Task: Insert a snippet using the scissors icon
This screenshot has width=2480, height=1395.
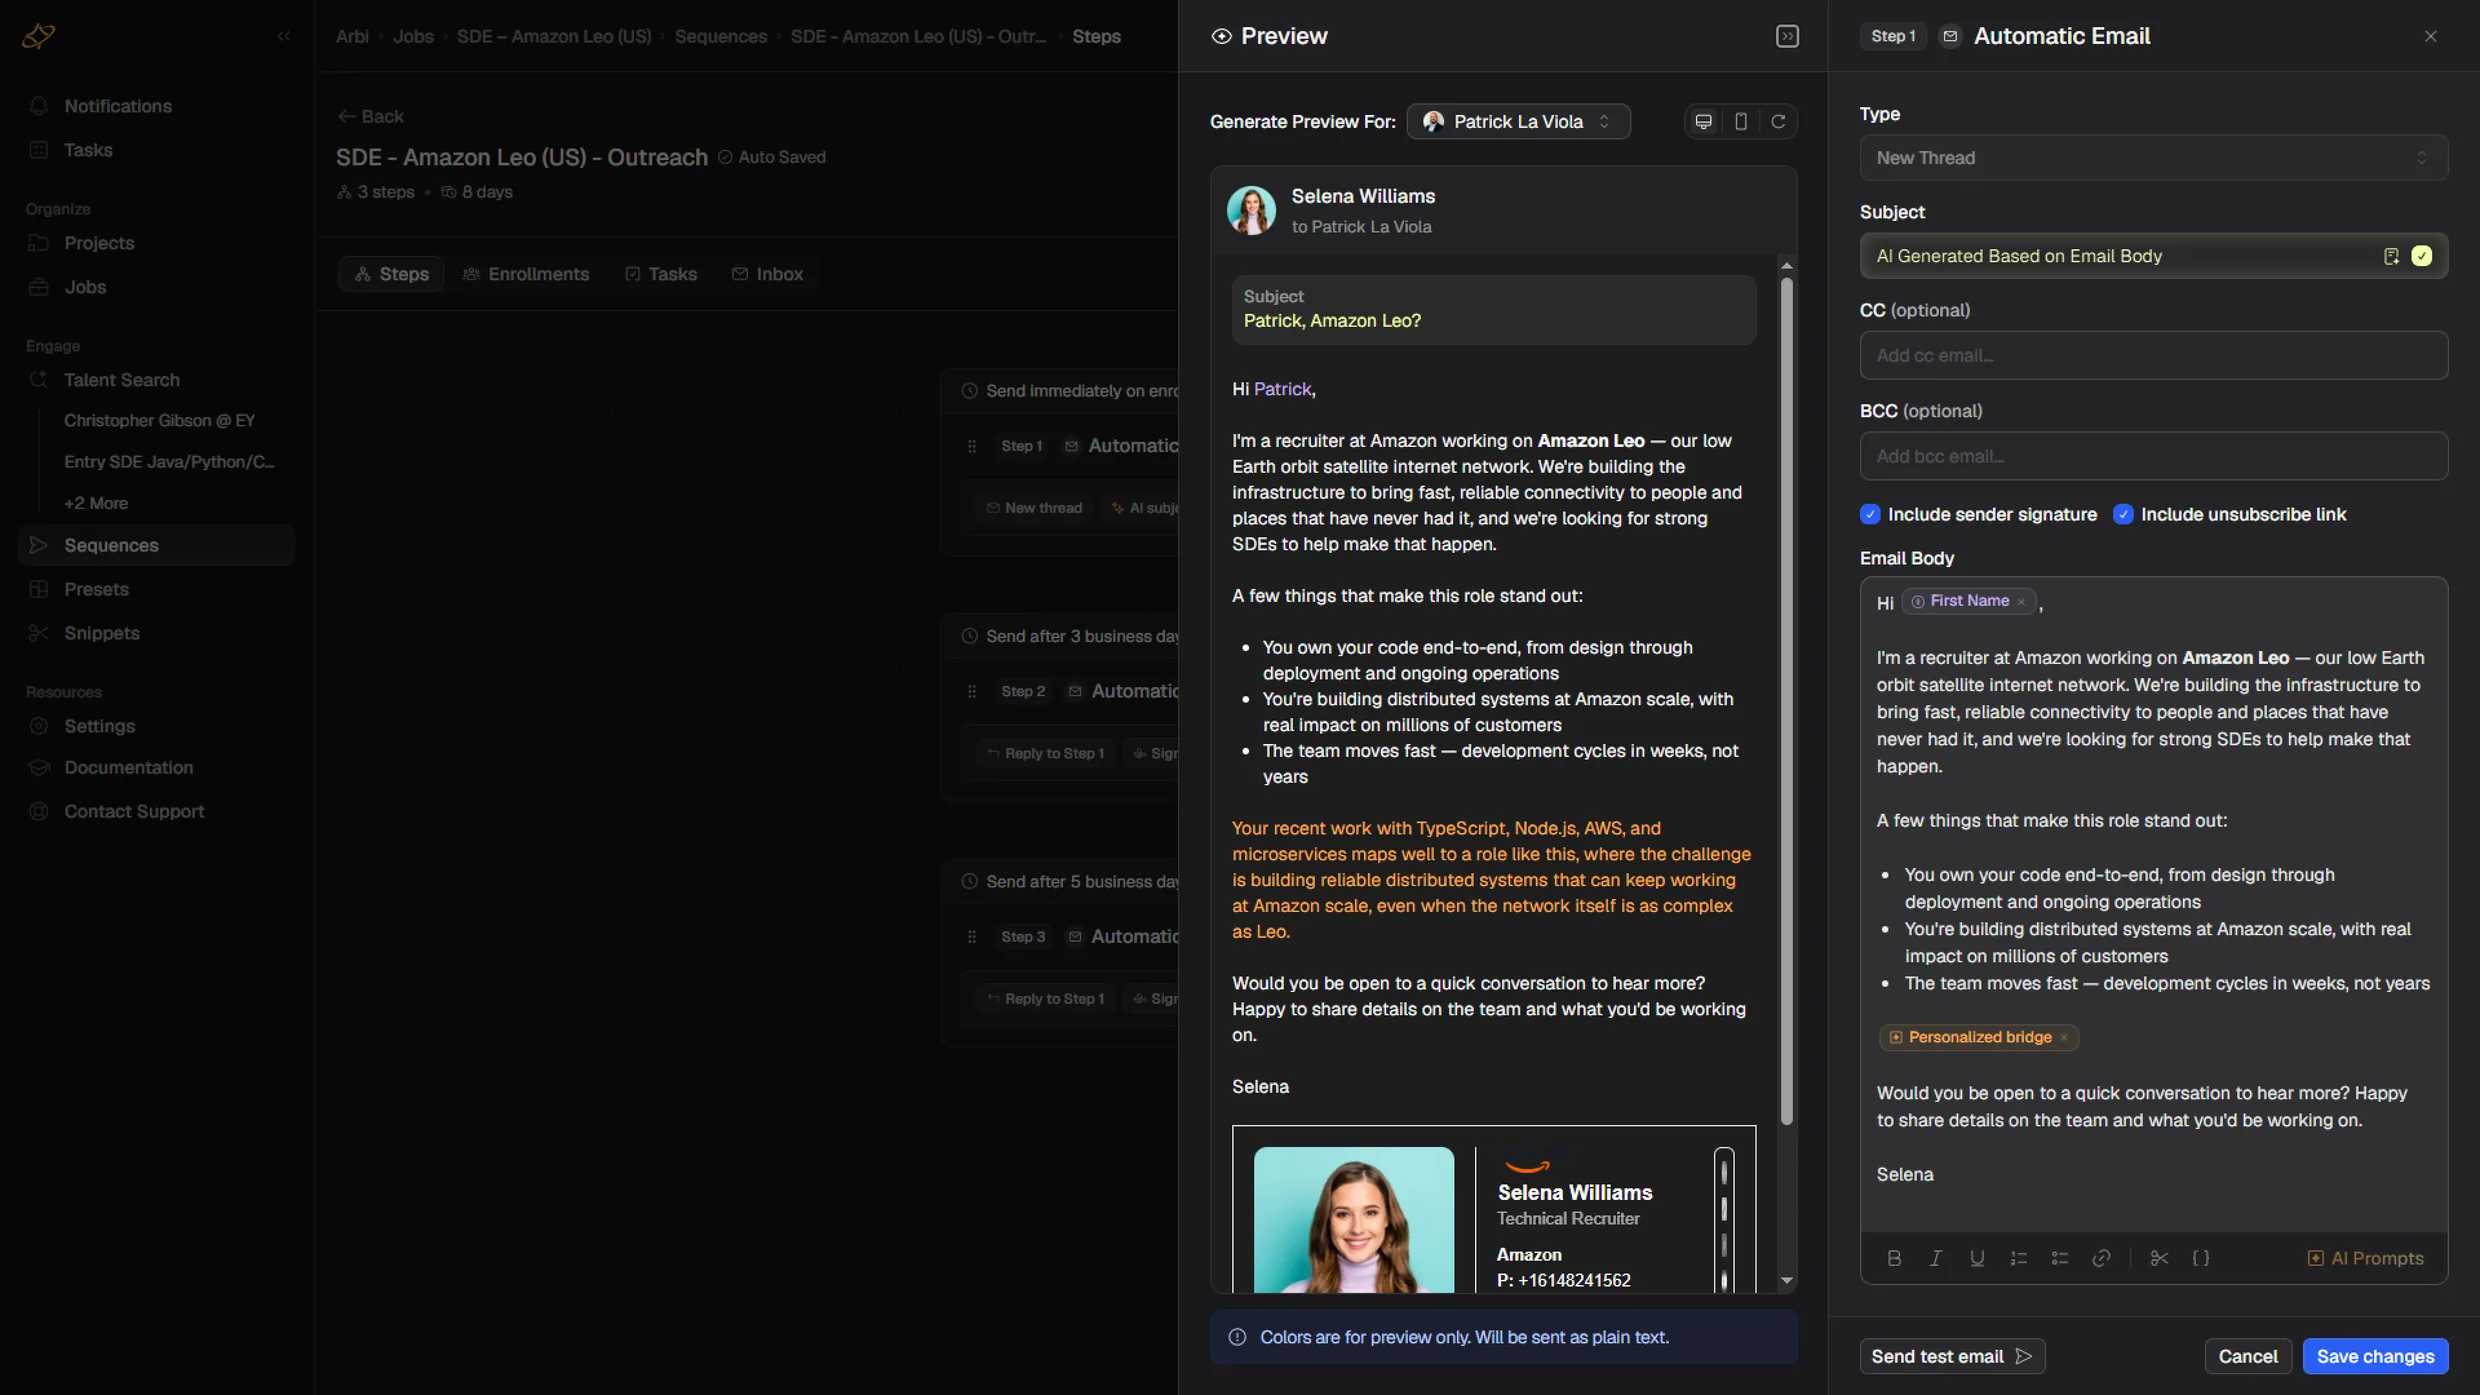Action: pyautogui.click(x=2159, y=1258)
